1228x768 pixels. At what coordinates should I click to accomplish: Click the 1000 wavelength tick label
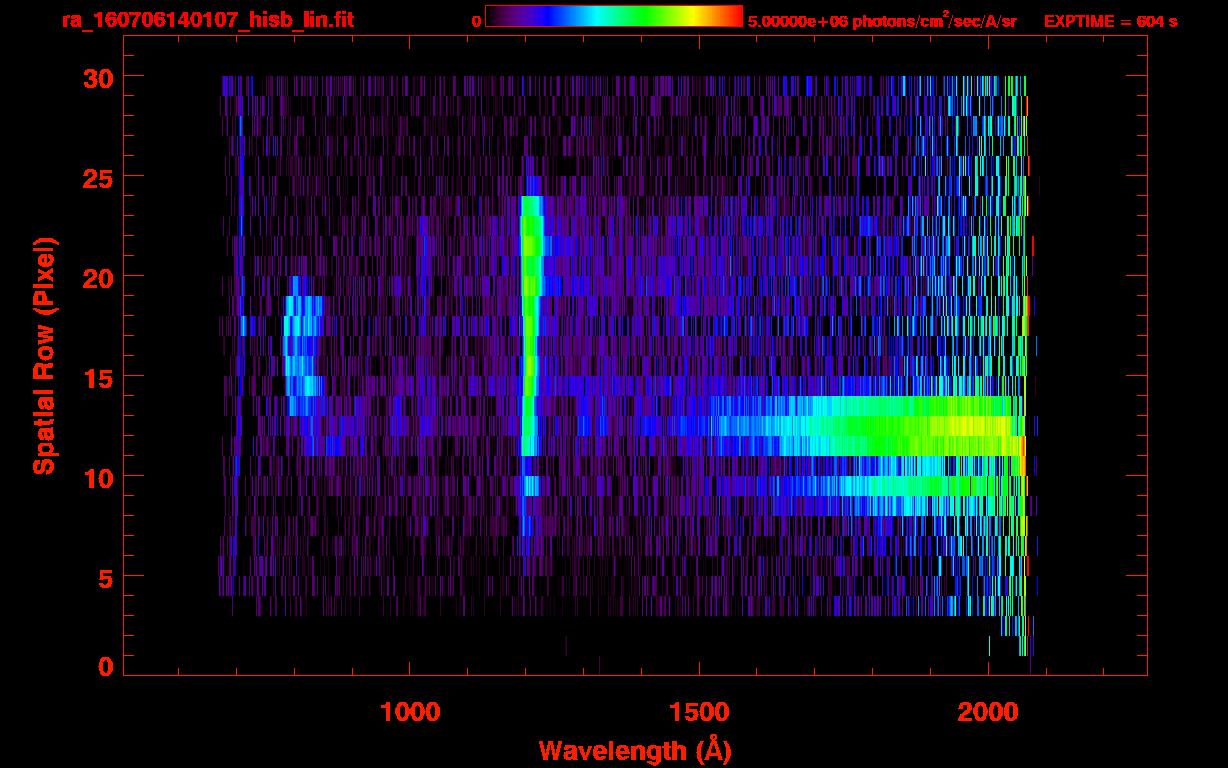pos(410,712)
